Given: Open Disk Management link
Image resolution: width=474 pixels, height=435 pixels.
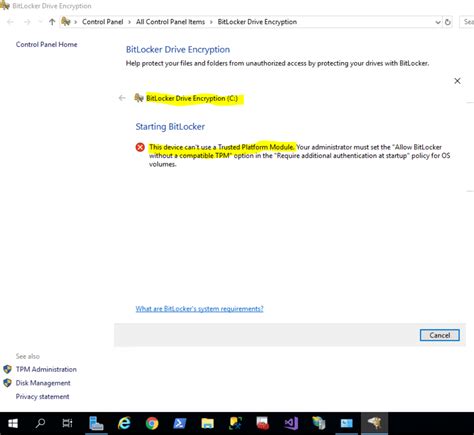Looking at the screenshot, I should [43, 383].
